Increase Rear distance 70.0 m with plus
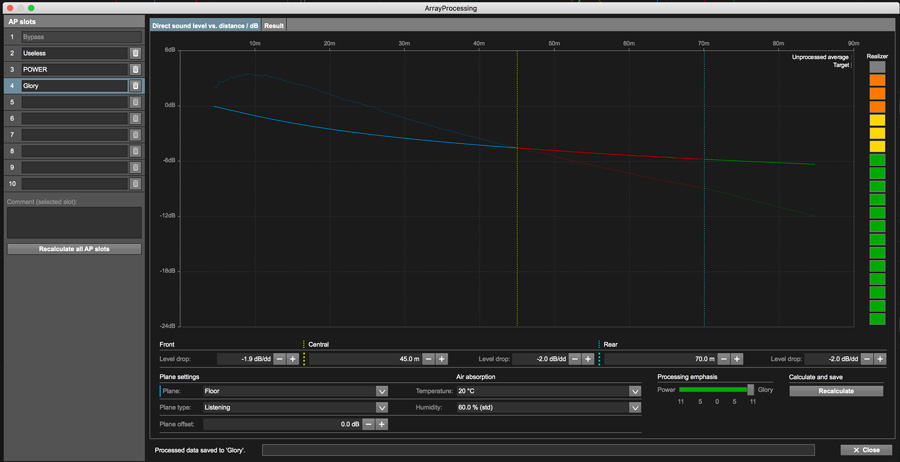 tap(738, 359)
